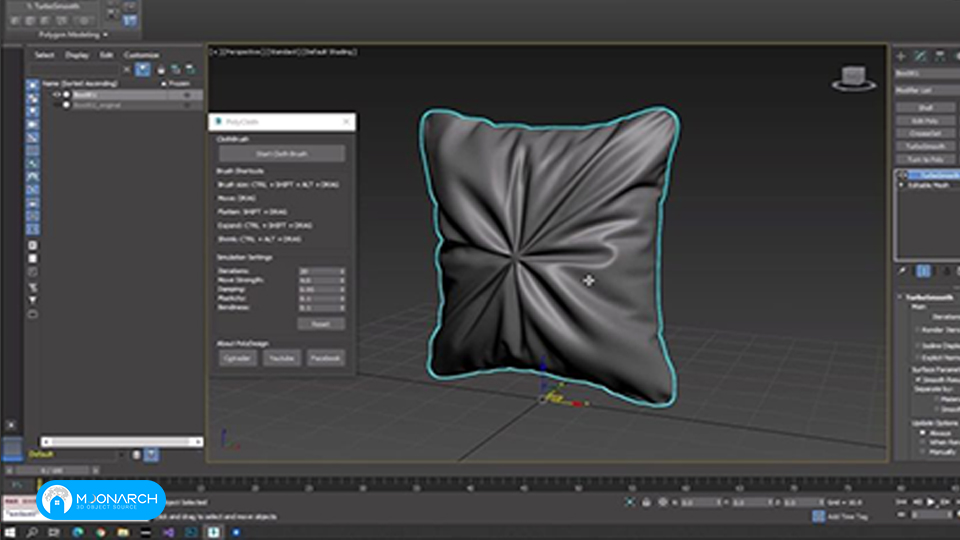
Task: Click the funnel filter icon in Scene Explorer
Action: click(x=32, y=300)
